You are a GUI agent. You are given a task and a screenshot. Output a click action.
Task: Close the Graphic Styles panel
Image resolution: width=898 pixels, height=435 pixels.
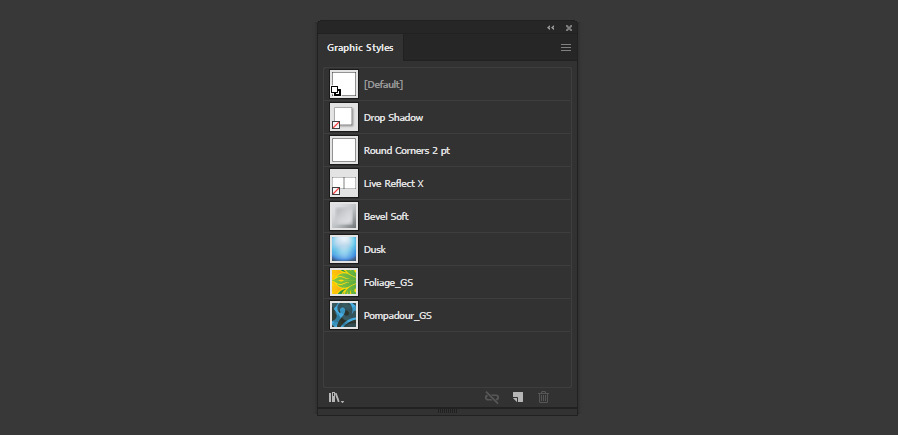click(569, 27)
